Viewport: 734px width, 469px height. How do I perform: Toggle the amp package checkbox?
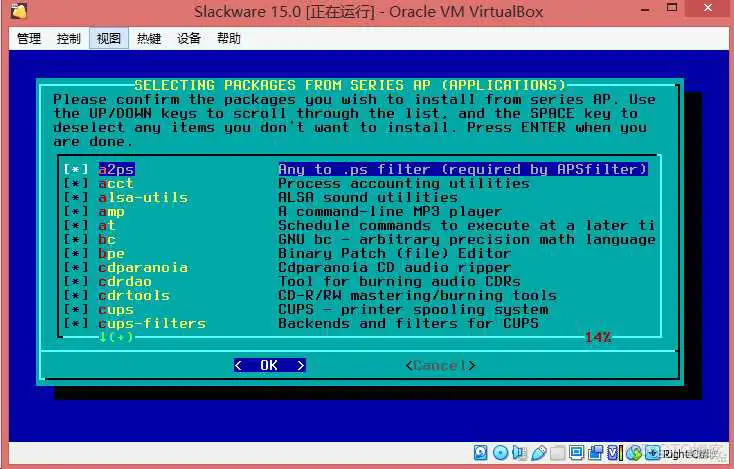76,211
